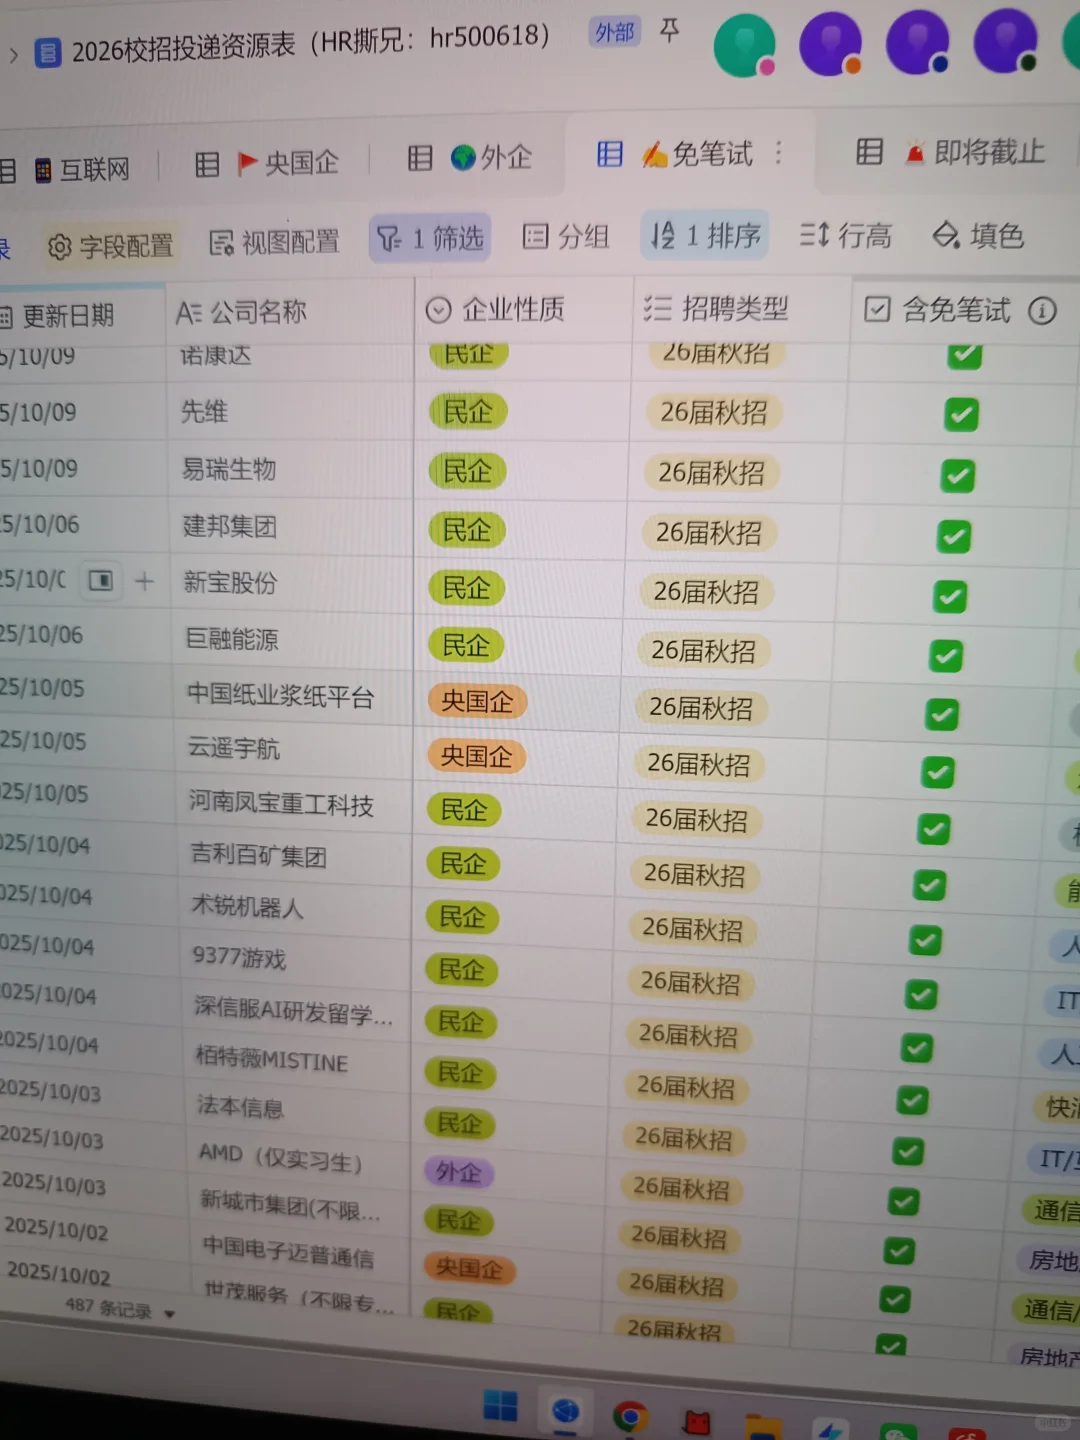Open the purple avatar with dark-green dot
Image resolution: width=1080 pixels, height=1440 pixels.
coord(1005,42)
